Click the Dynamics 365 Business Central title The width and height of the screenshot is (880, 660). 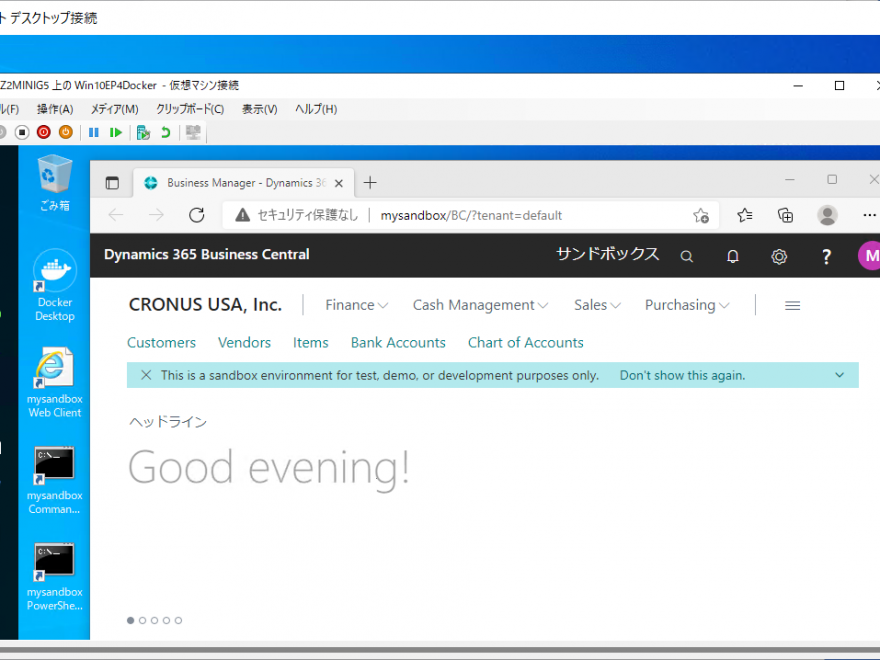207,254
